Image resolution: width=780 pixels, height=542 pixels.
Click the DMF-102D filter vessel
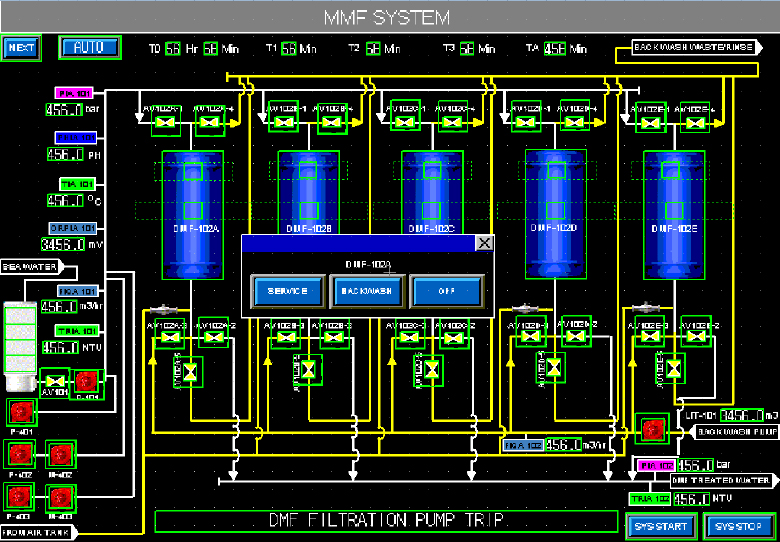[556, 213]
